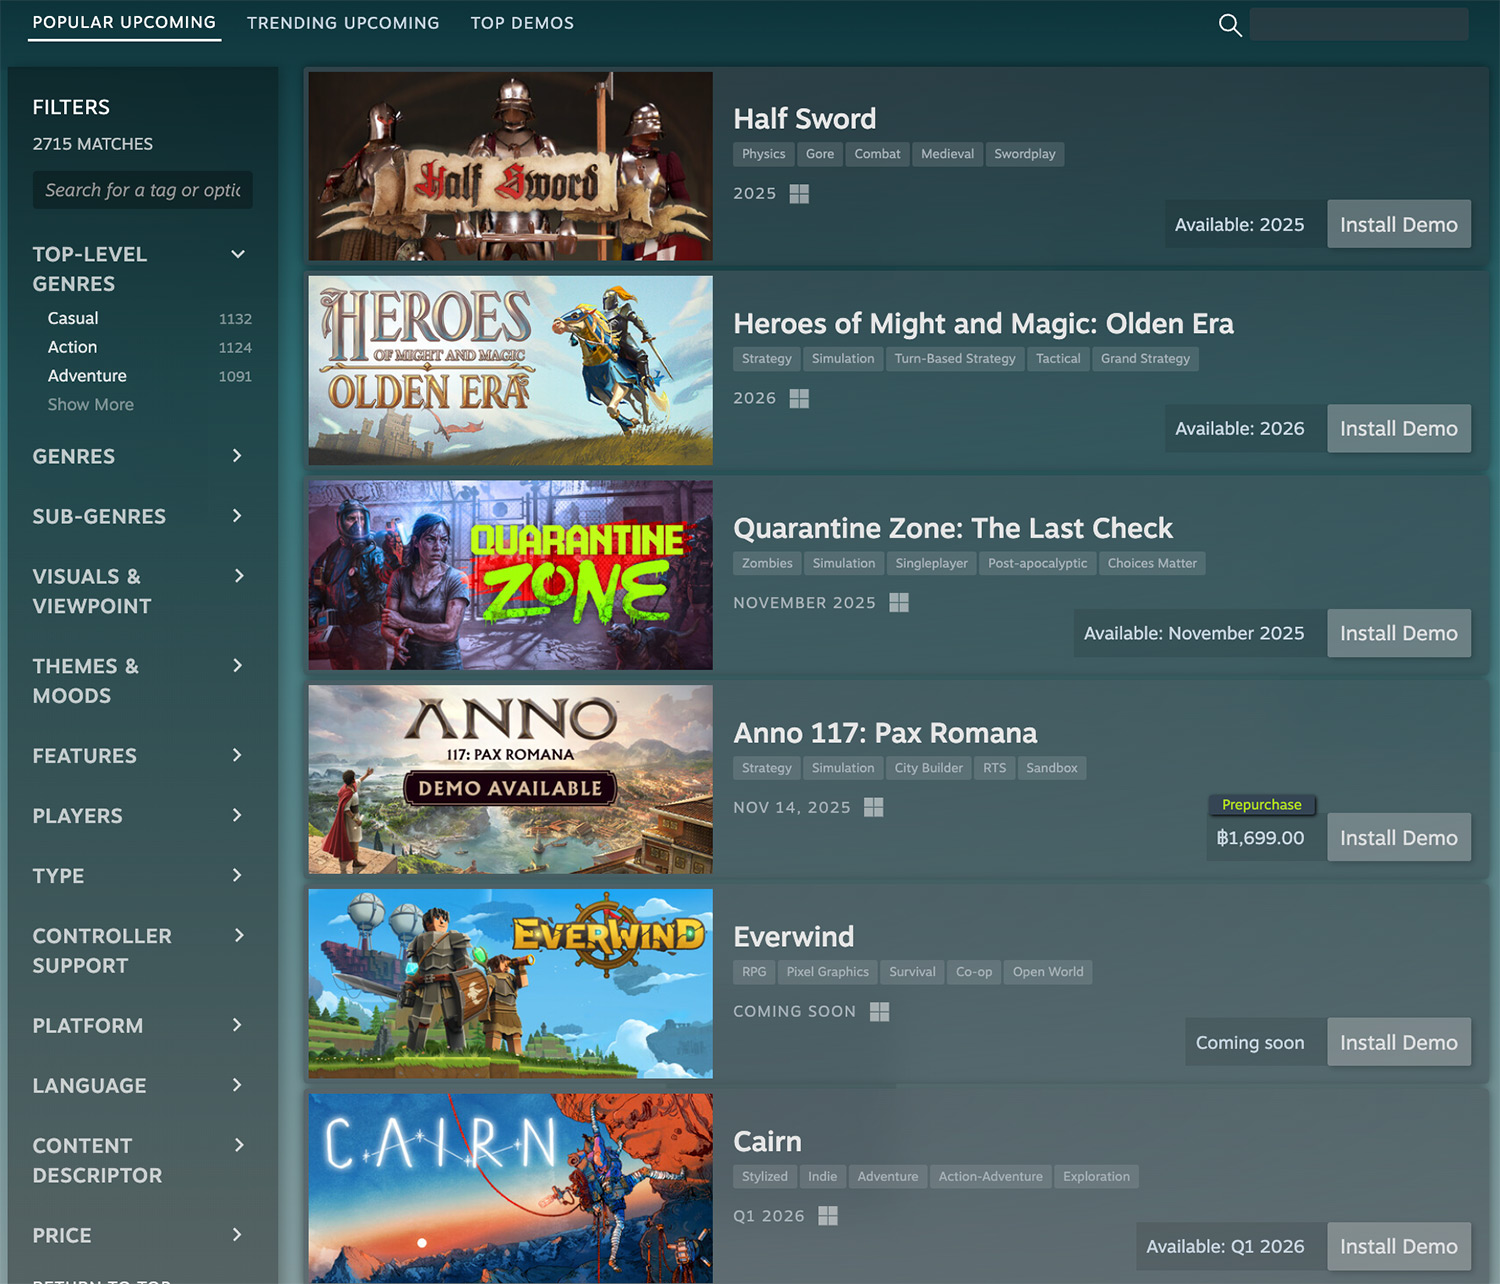Click Windows icon beside Cairn Q1 2026
Viewport: 1500px width, 1284px height.
click(828, 1216)
